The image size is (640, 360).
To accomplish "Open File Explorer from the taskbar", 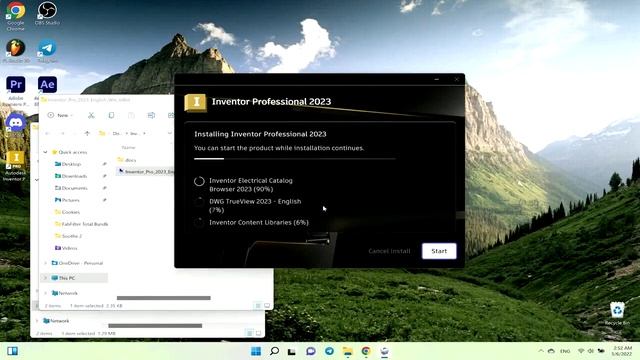I will point(347,351).
